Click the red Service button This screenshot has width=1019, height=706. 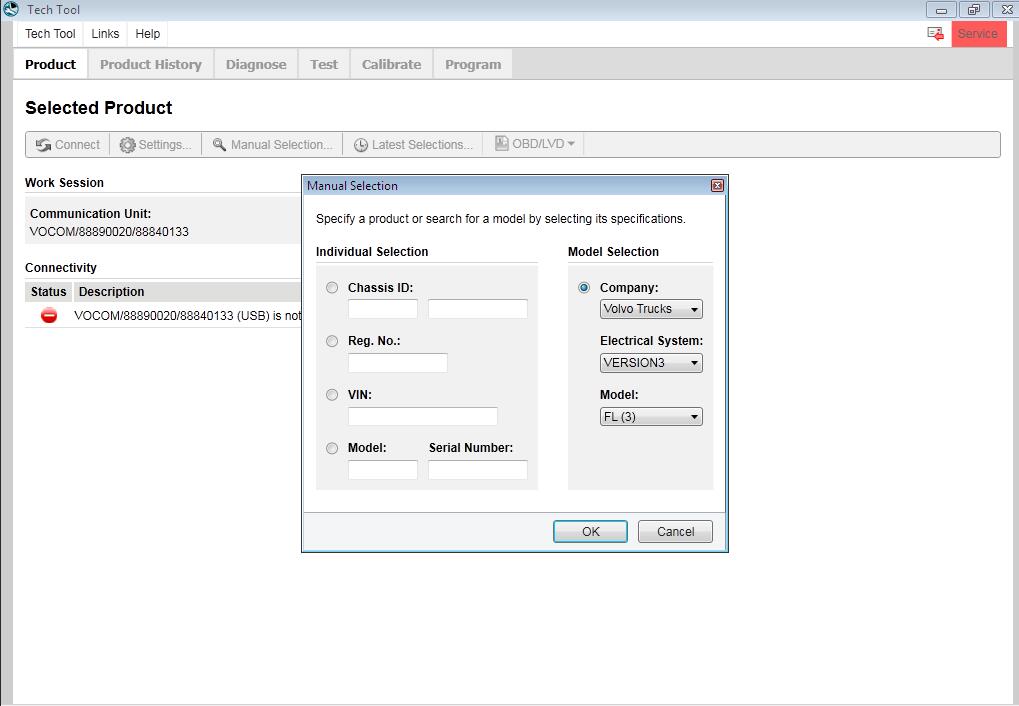point(978,34)
